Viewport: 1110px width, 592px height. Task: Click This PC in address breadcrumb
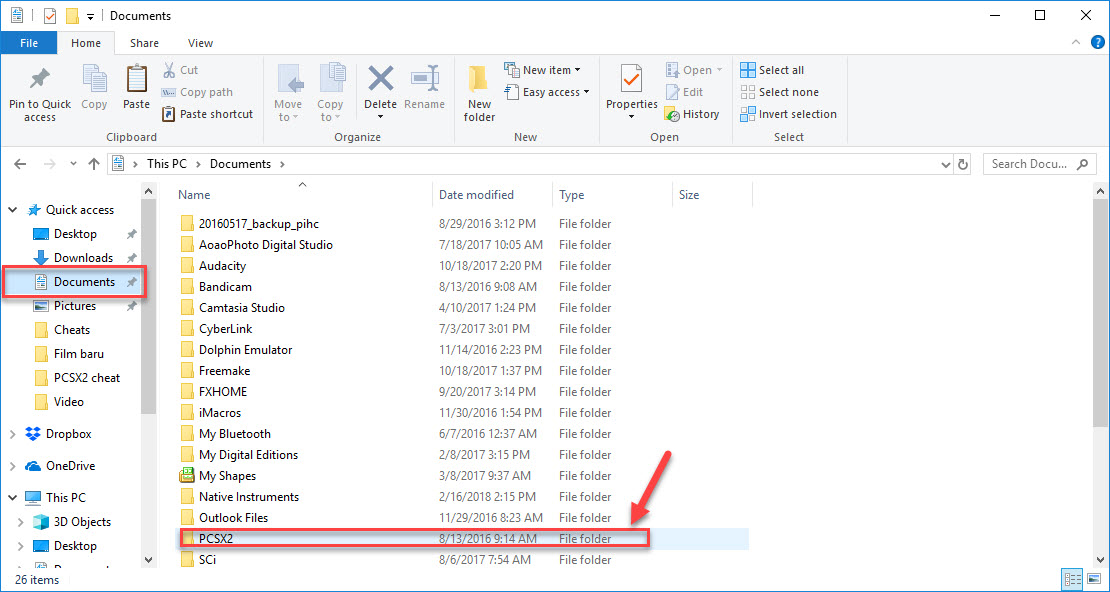[x=168, y=164]
